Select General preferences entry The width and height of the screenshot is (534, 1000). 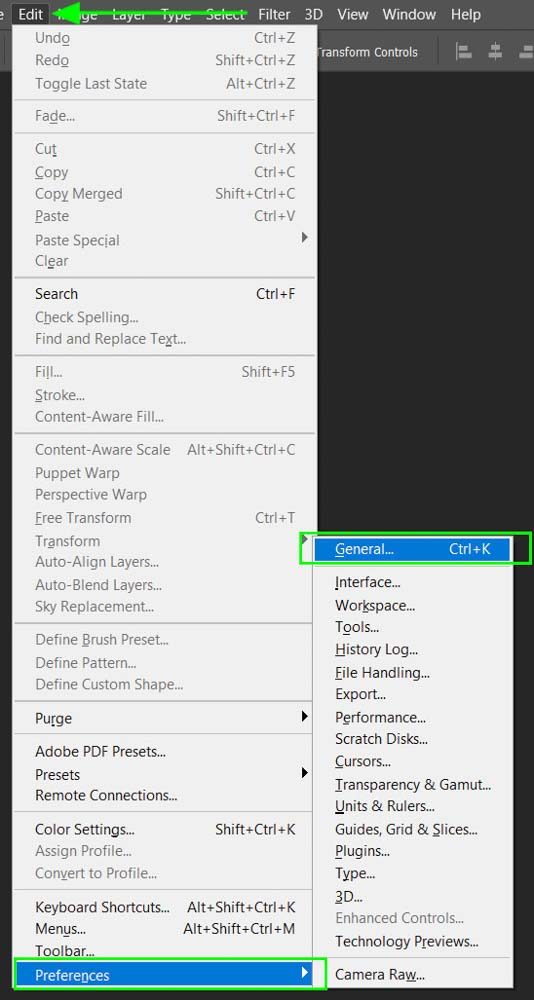click(x=413, y=549)
